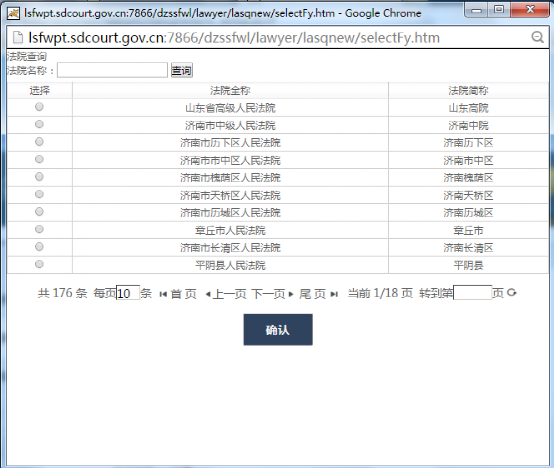Image resolution: width=554 pixels, height=469 pixels.
Task: Click the zoom magnifier icon in address bar
Action: (537, 37)
